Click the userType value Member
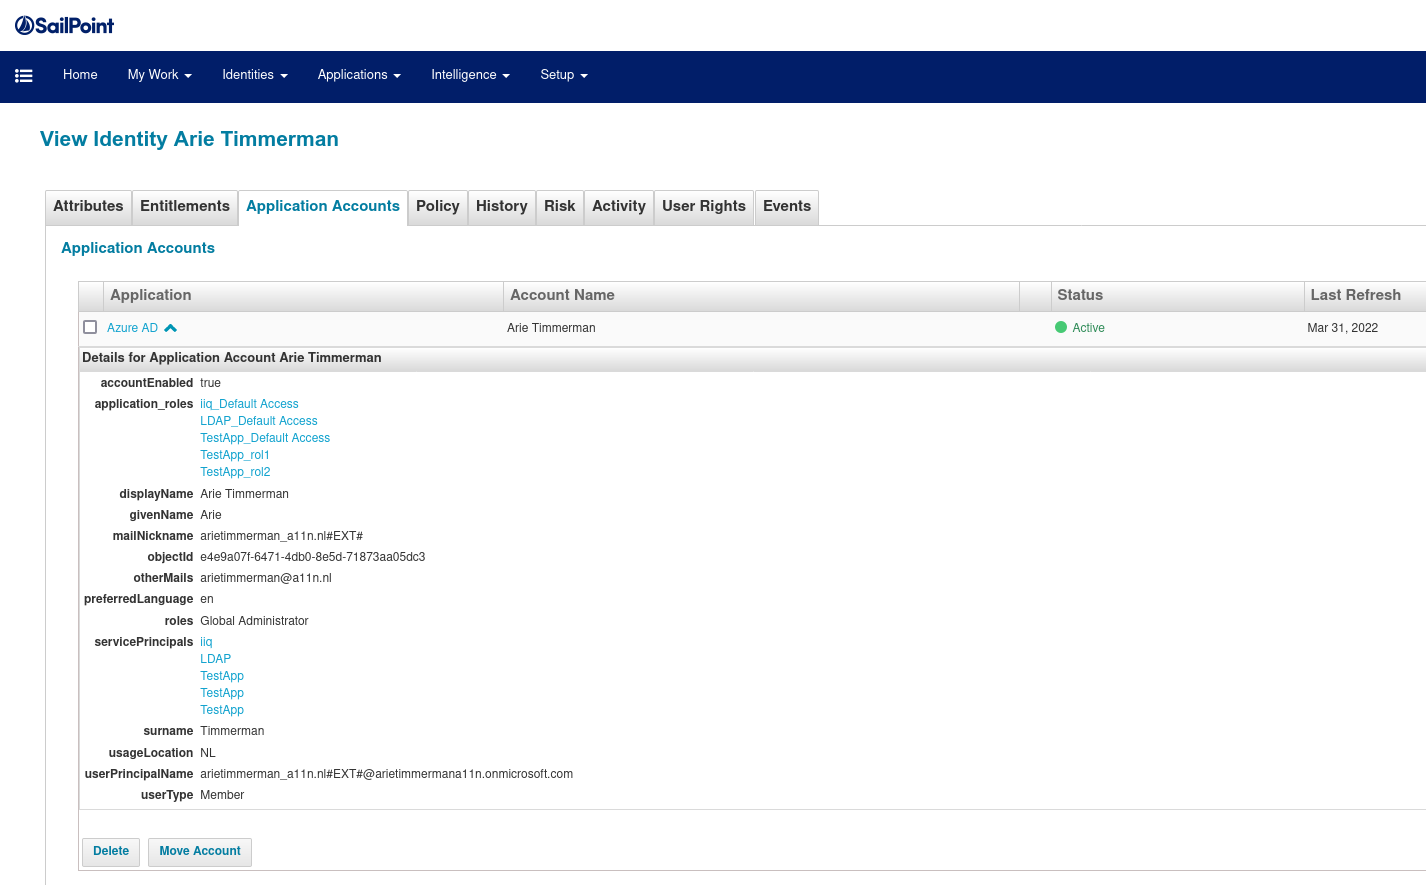The image size is (1426, 885). (222, 795)
